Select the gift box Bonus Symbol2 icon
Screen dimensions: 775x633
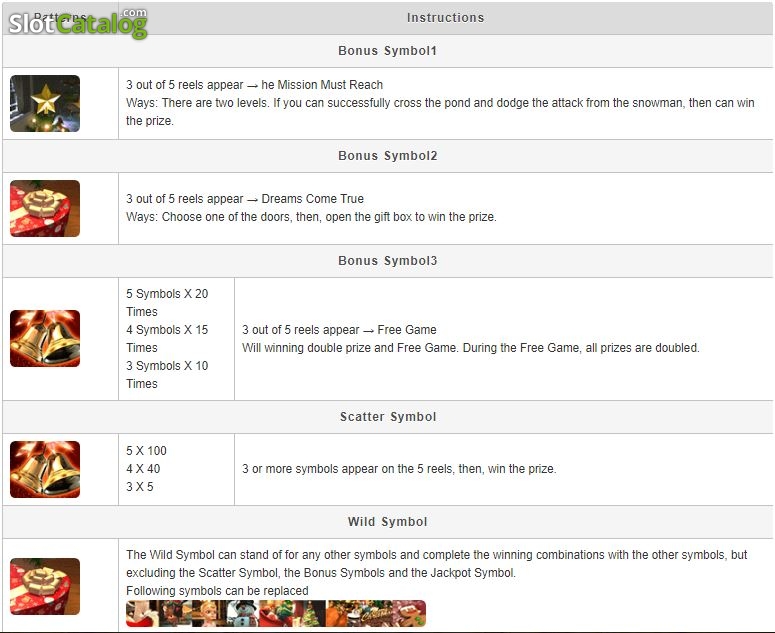44,209
